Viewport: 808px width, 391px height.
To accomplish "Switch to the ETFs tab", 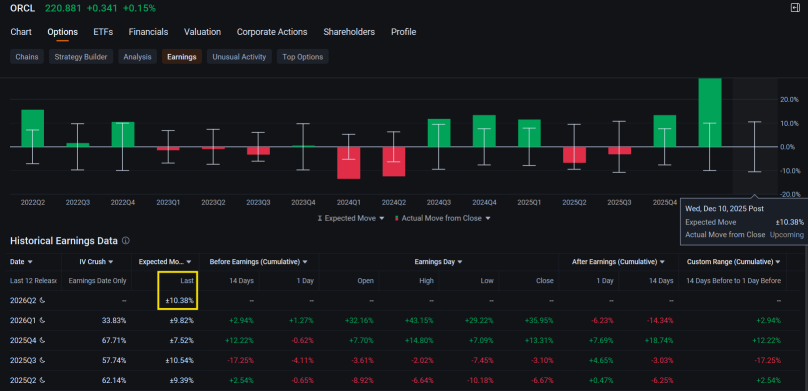I will [x=103, y=32].
